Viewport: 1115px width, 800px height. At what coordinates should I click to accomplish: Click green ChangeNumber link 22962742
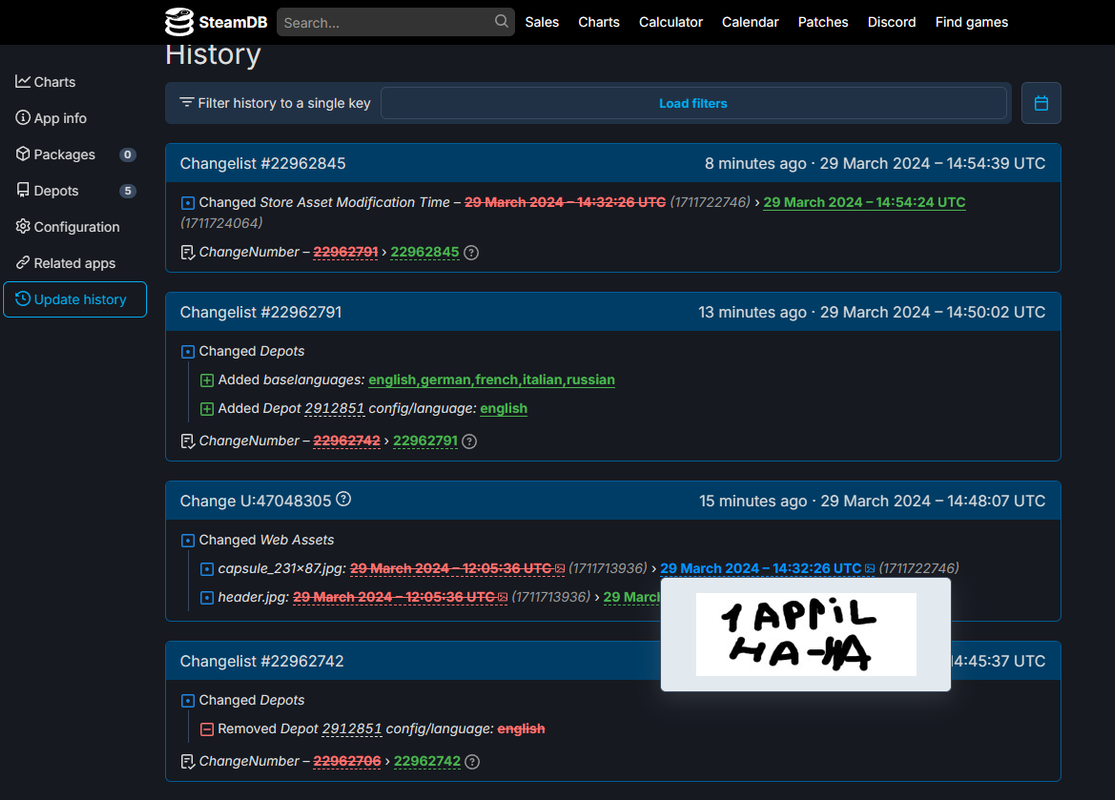point(427,762)
